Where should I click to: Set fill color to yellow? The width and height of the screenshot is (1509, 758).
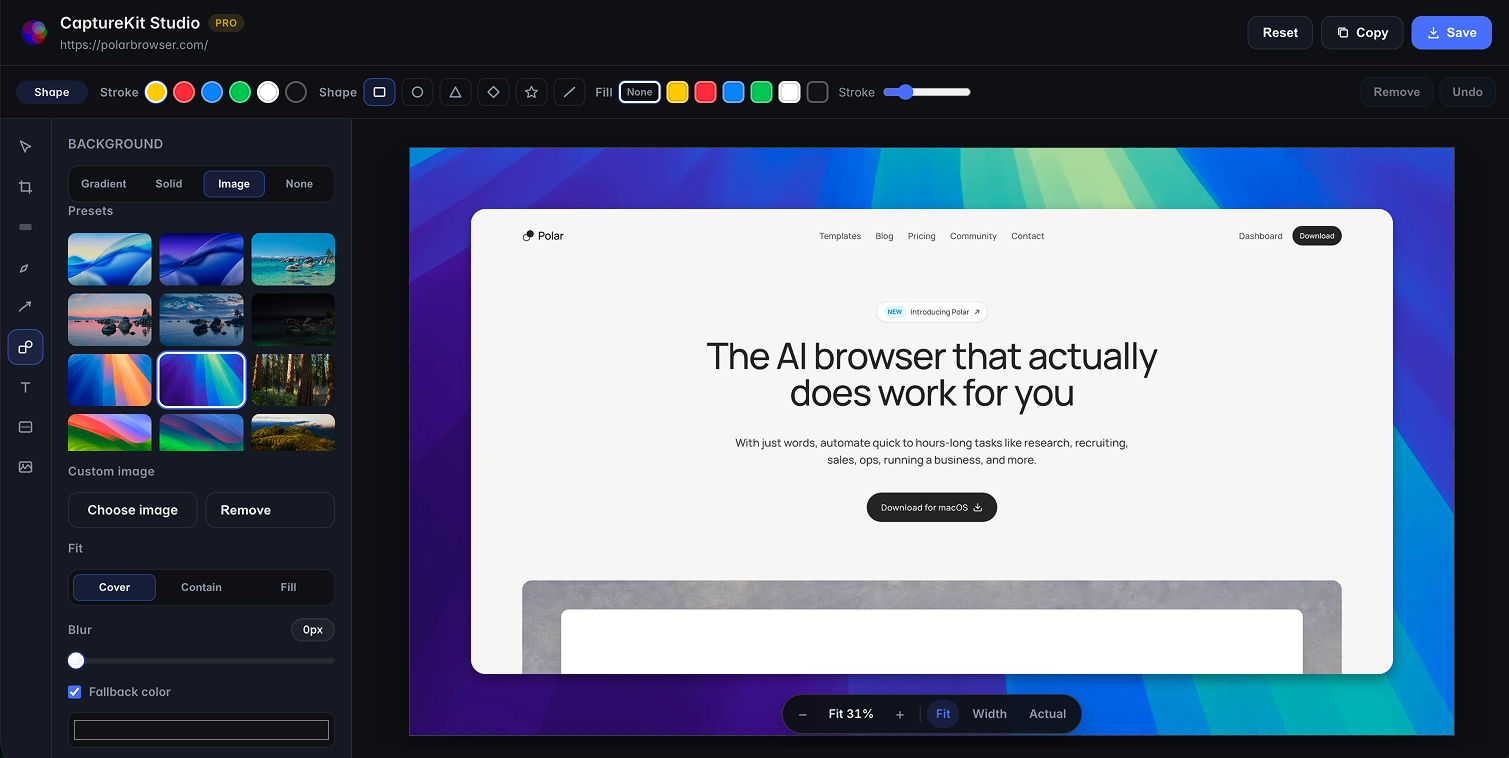[x=678, y=92]
